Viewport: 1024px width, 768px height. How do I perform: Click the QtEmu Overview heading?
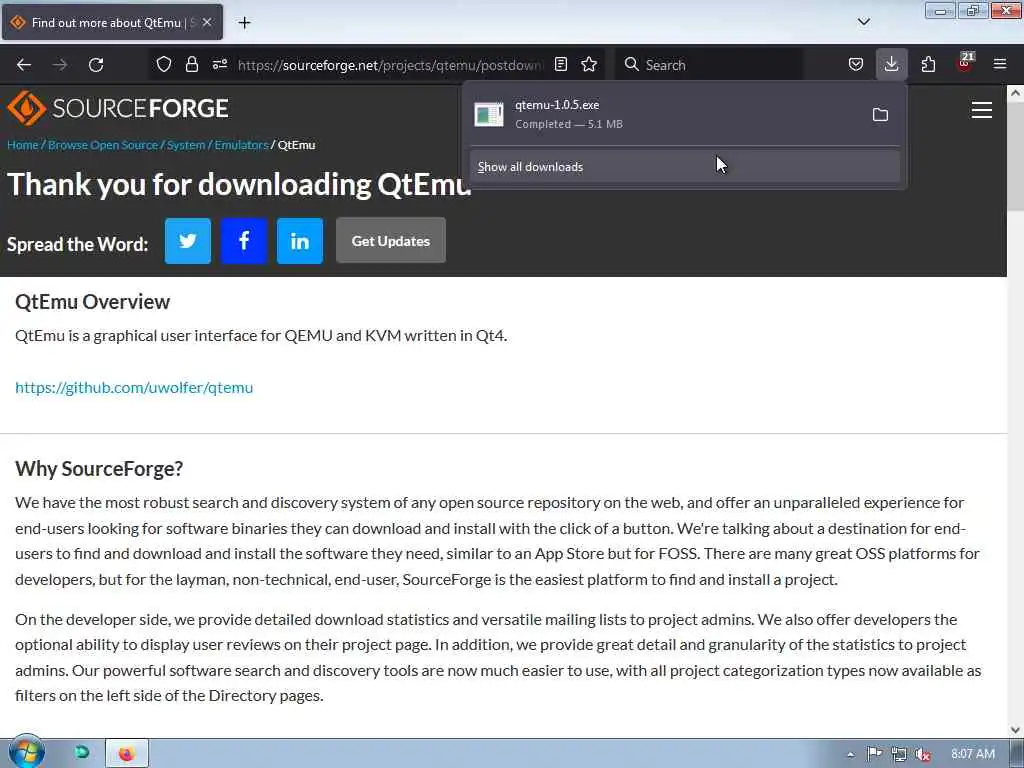click(x=92, y=302)
